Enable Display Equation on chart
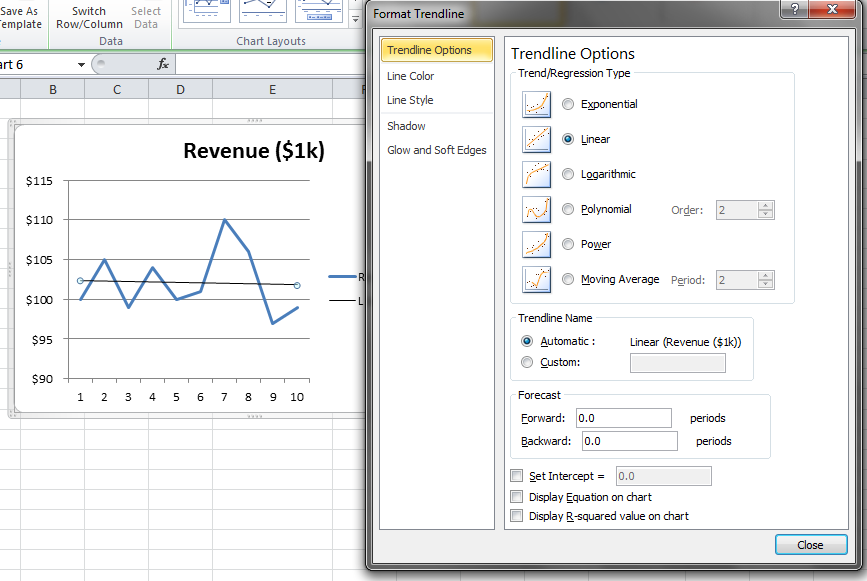 click(x=516, y=496)
